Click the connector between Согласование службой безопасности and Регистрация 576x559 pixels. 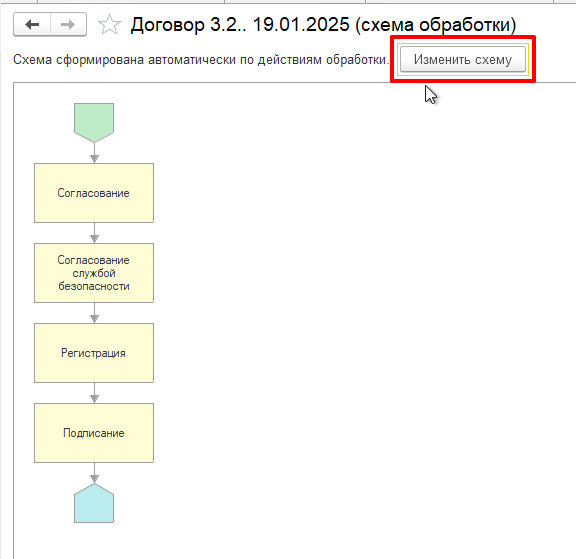click(x=94, y=313)
